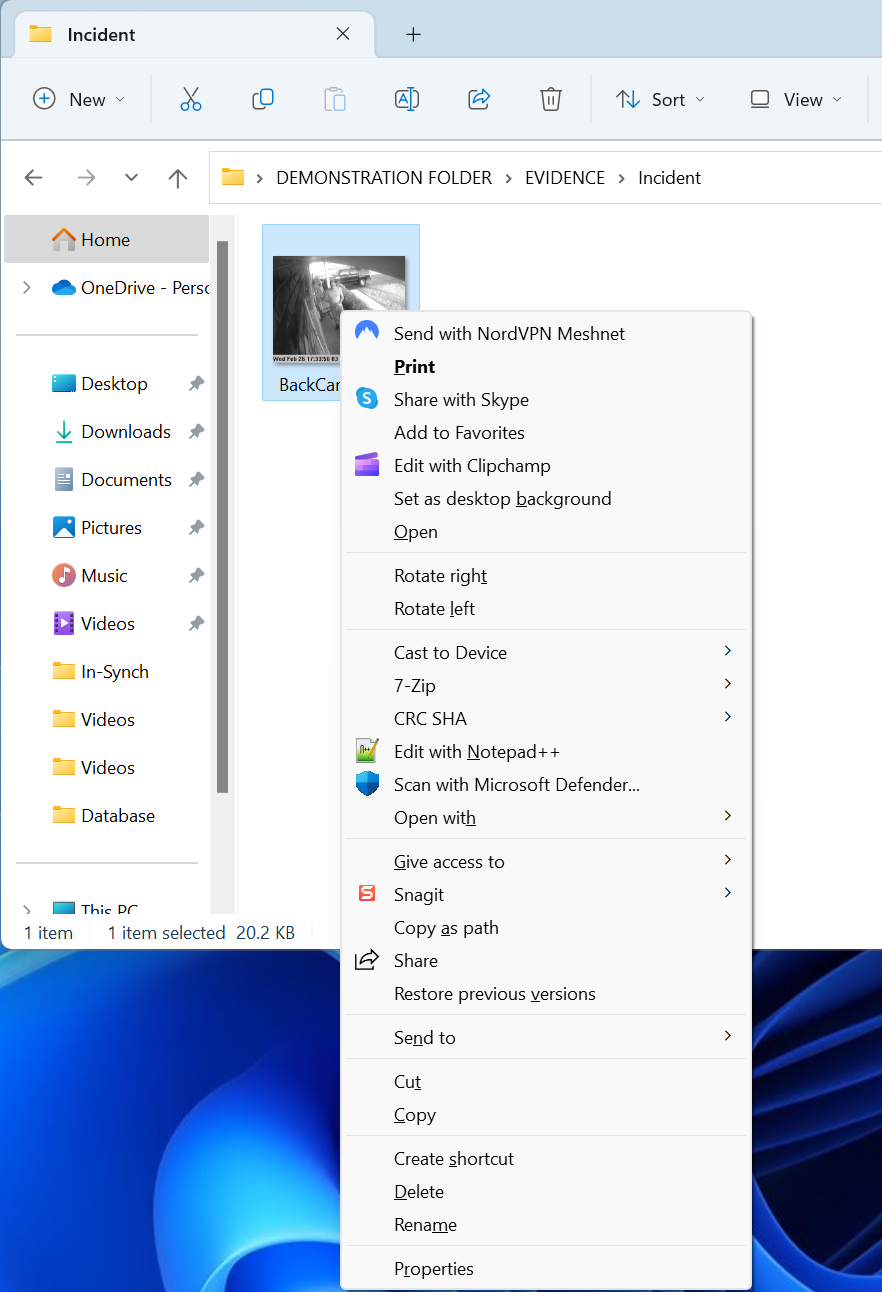This screenshot has width=882, height=1292.
Task: Click the Cut icon in the toolbar
Action: pos(191,99)
